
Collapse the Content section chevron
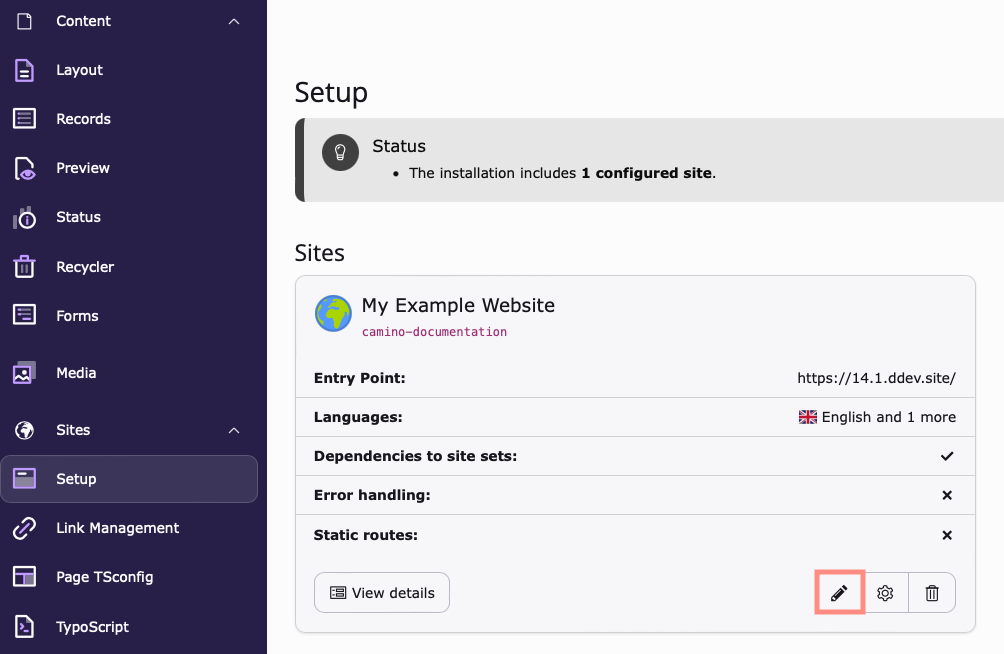[x=233, y=20]
